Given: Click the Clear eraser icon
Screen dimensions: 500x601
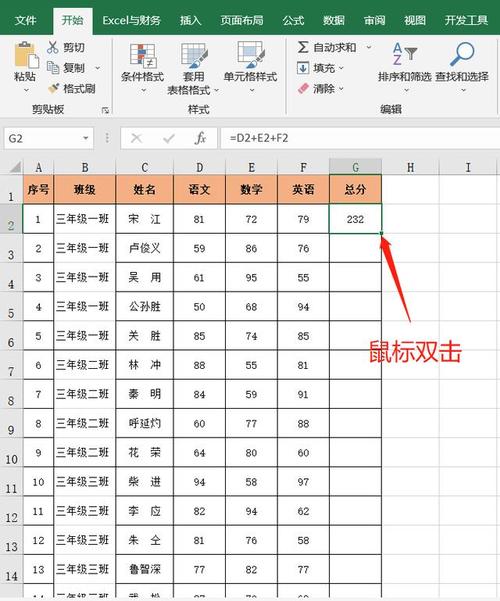Looking at the screenshot, I should (x=303, y=89).
